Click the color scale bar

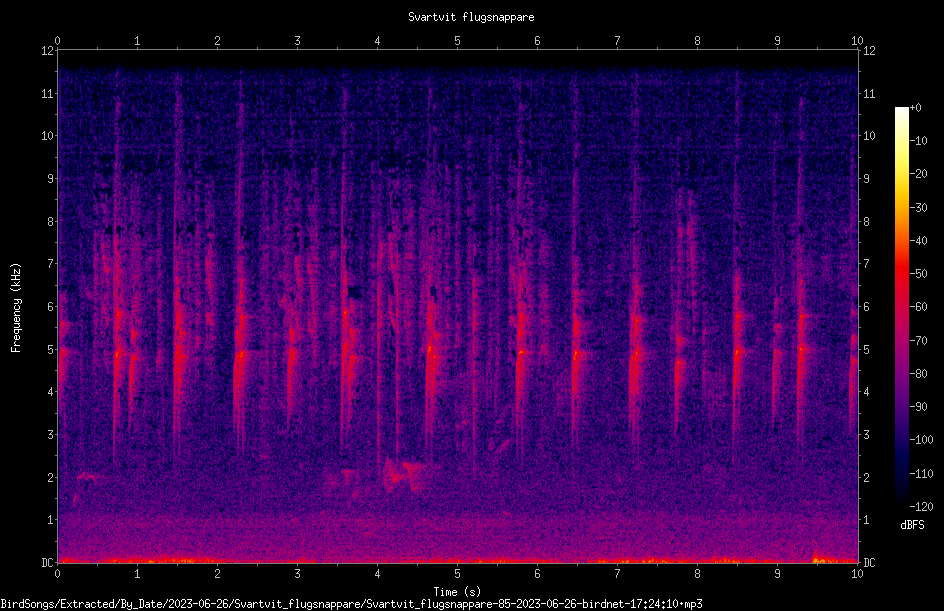901,306
